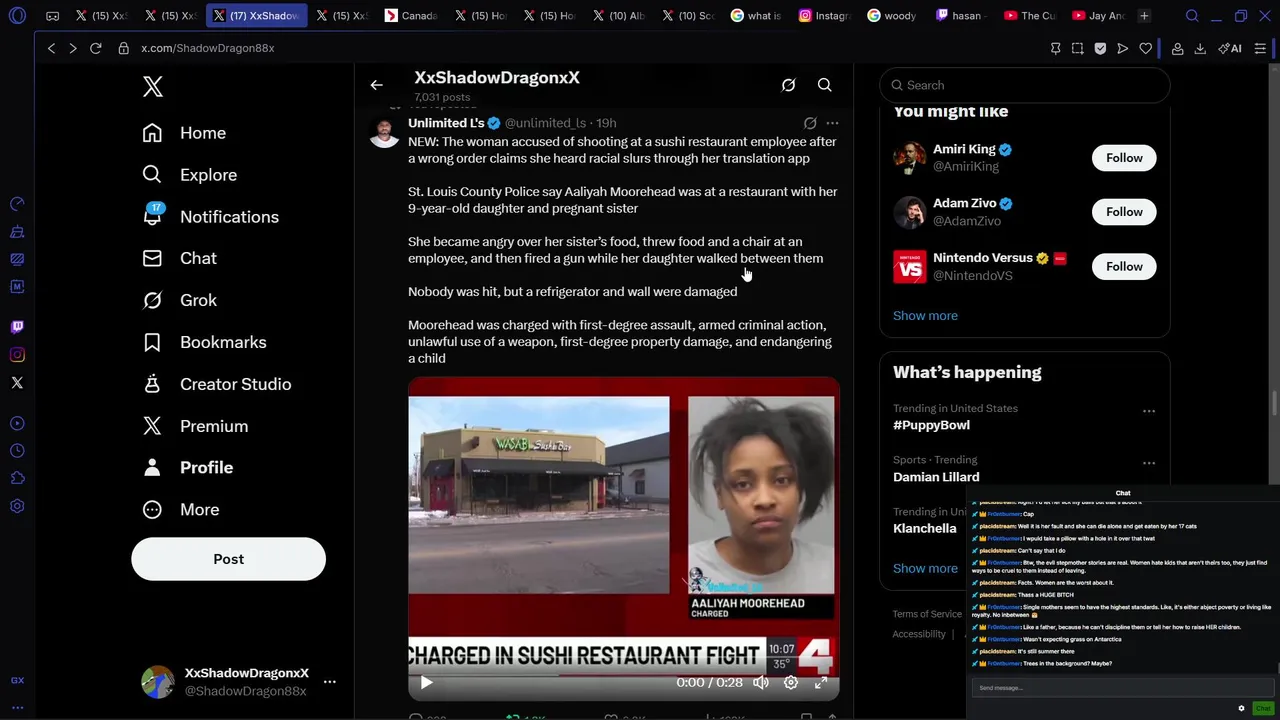Open history clock in Opera sidebar
The image size is (1280, 720).
click(x=17, y=451)
